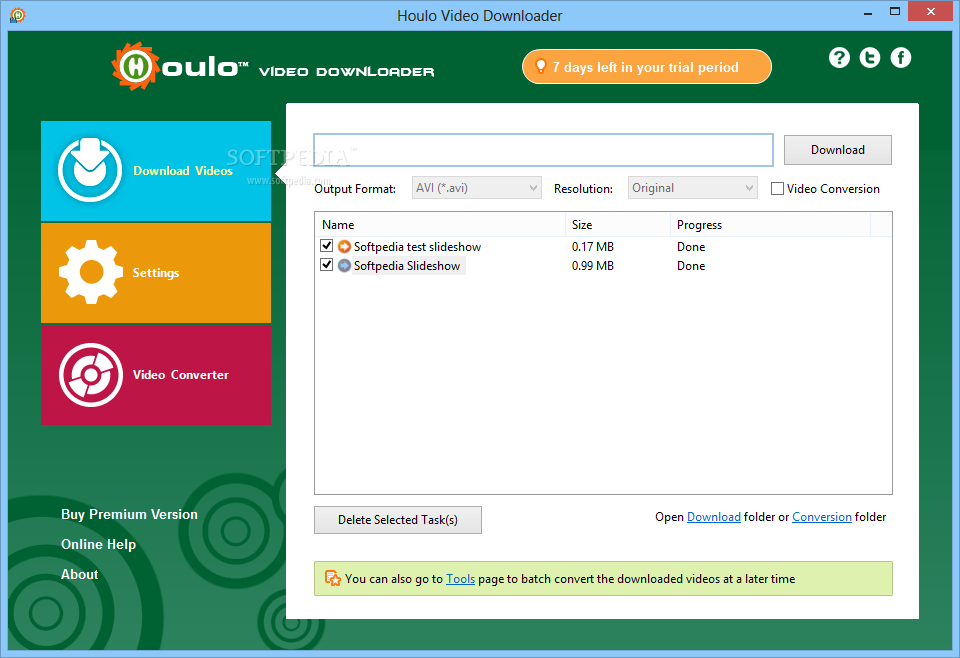
Task: Click Delete Selected Task(s) button
Action: (398, 520)
